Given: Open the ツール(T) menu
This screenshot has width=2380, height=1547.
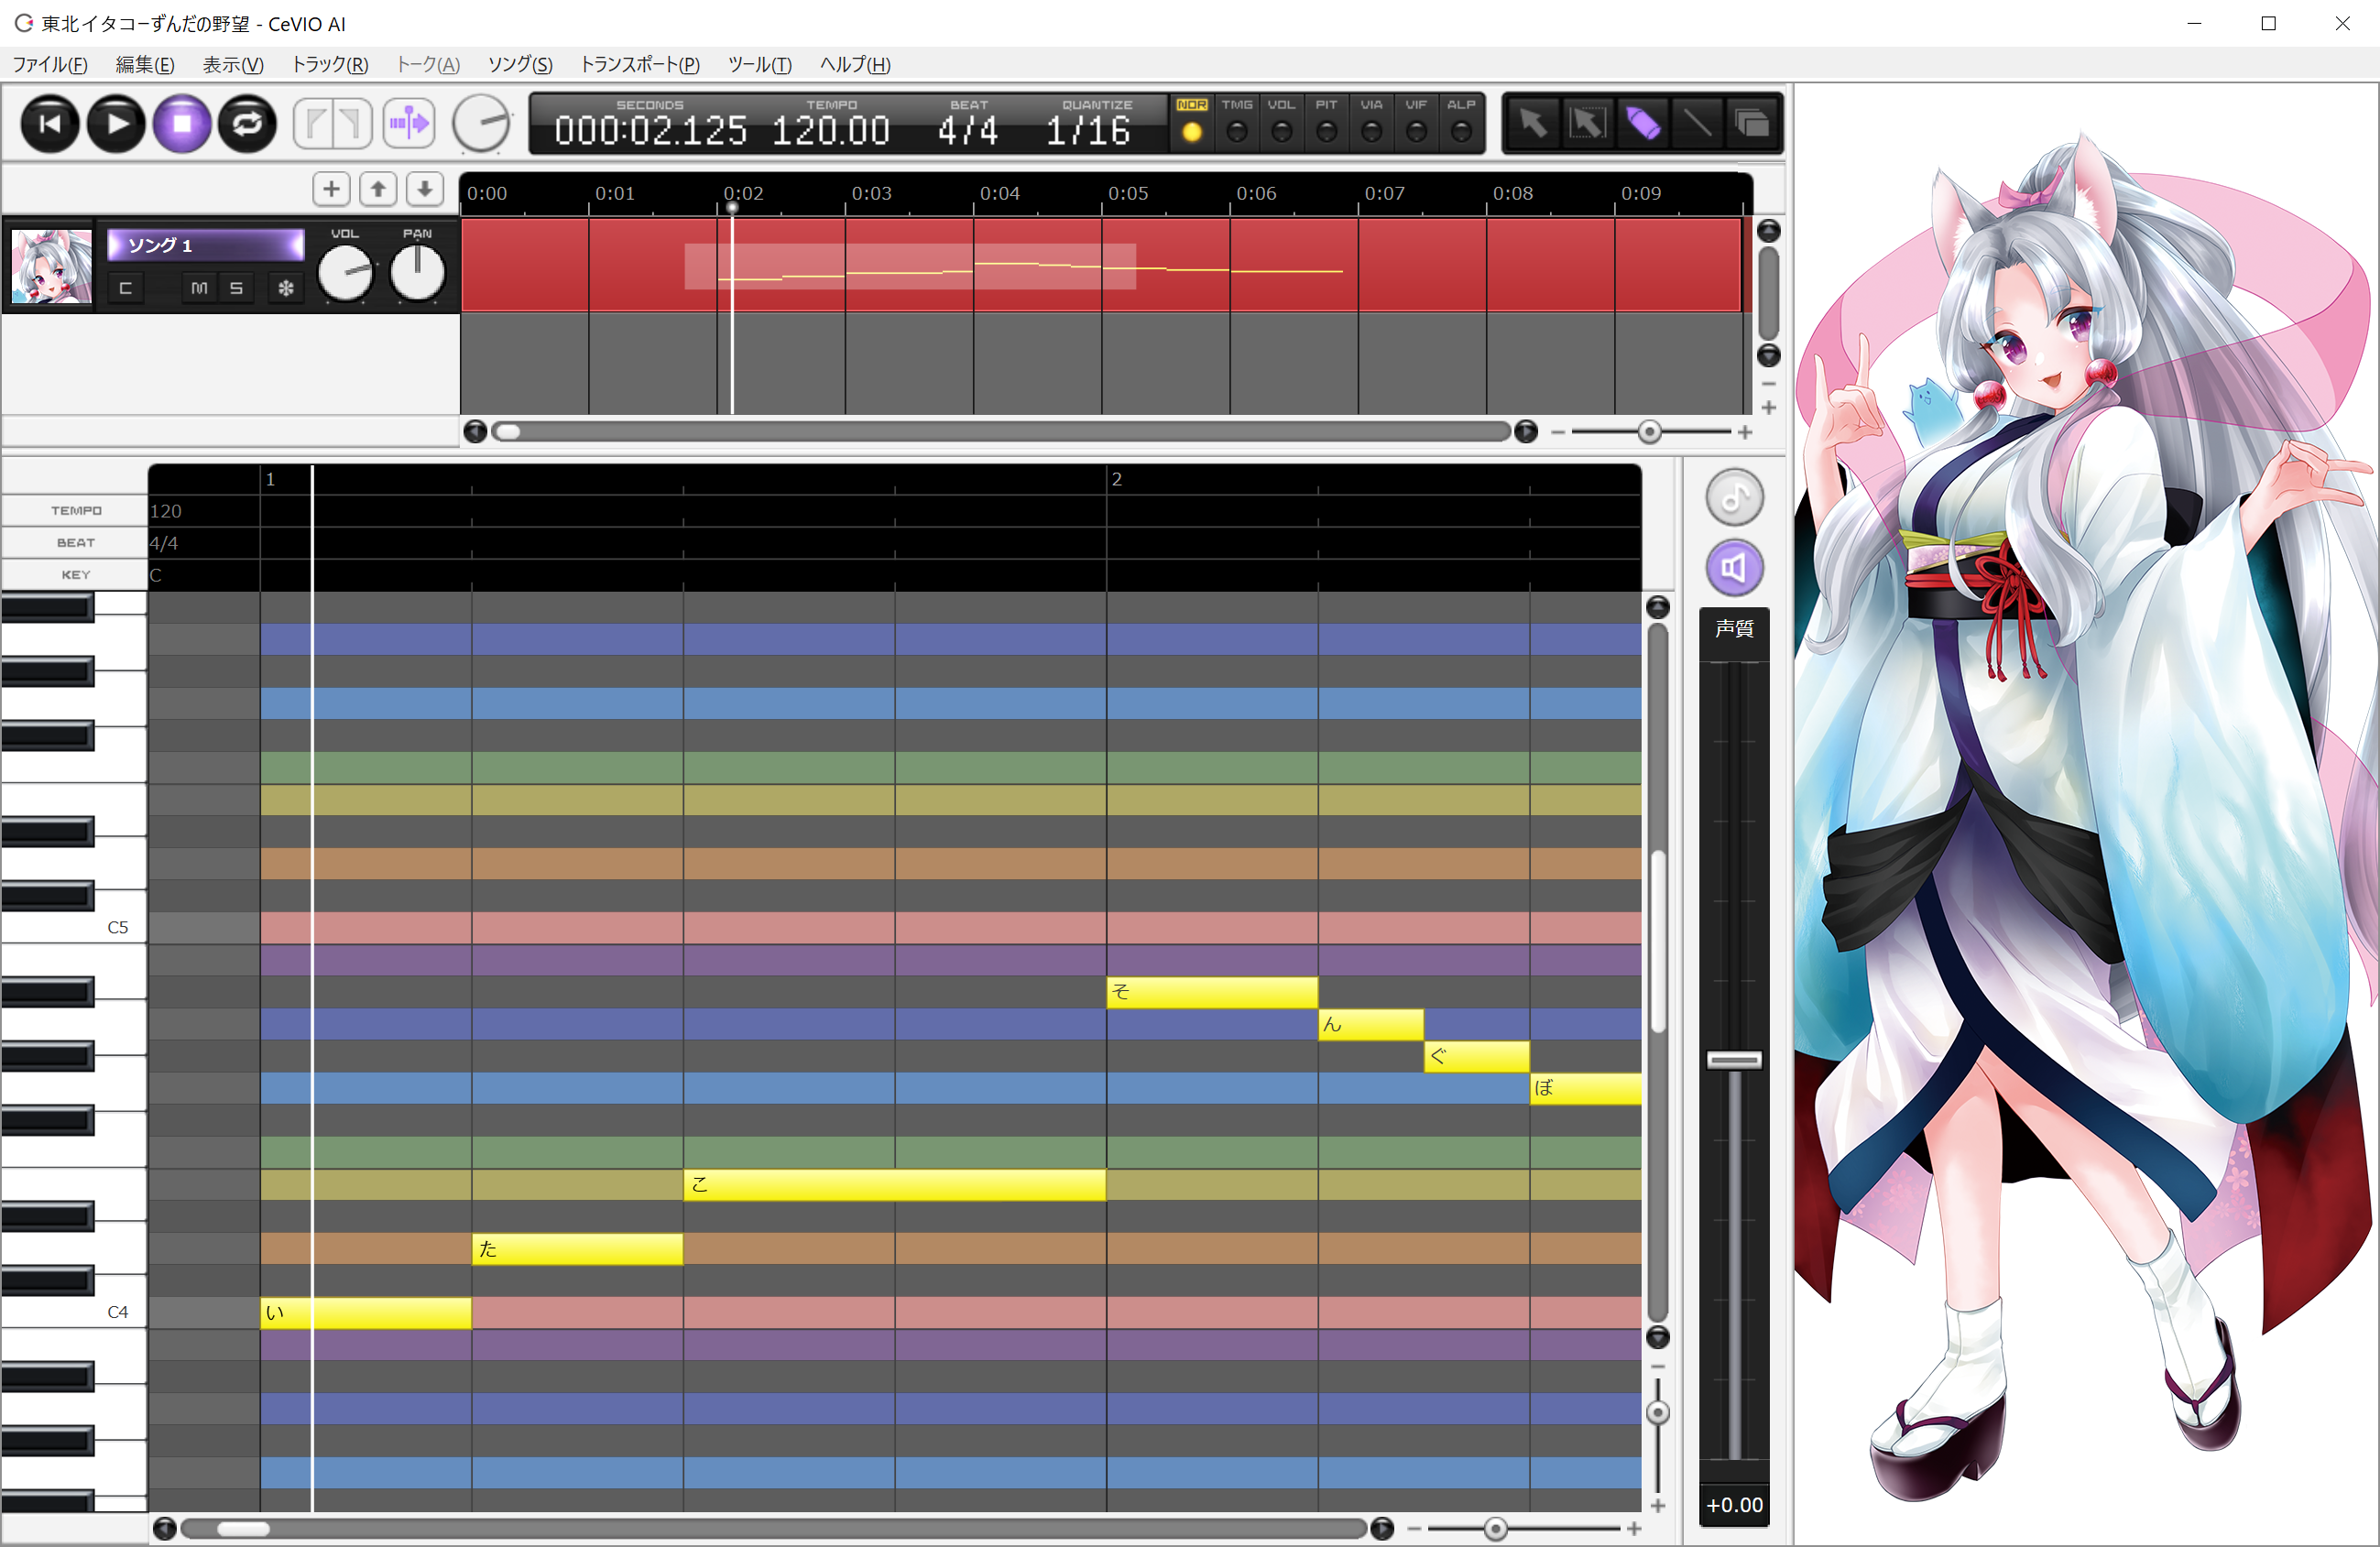Looking at the screenshot, I should tap(760, 65).
